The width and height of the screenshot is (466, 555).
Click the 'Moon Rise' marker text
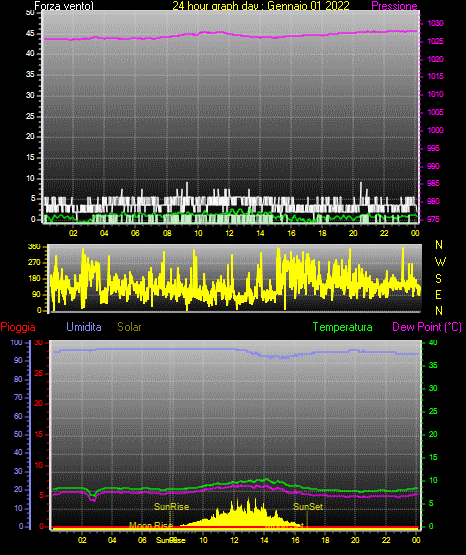(151, 525)
